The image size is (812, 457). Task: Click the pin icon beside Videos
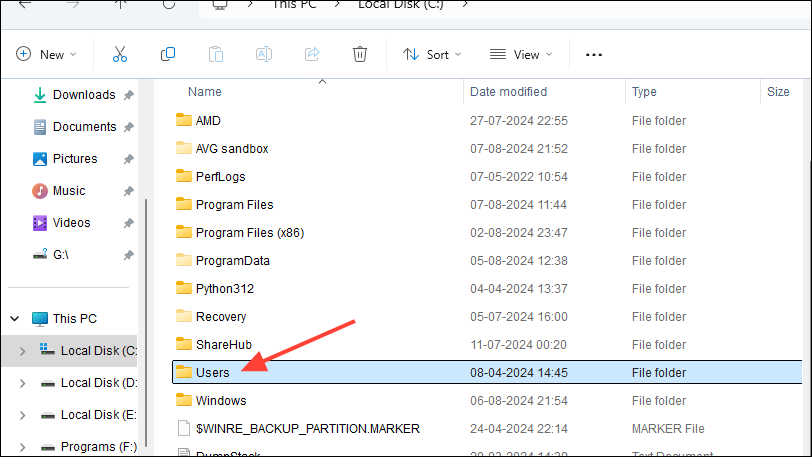128,224
